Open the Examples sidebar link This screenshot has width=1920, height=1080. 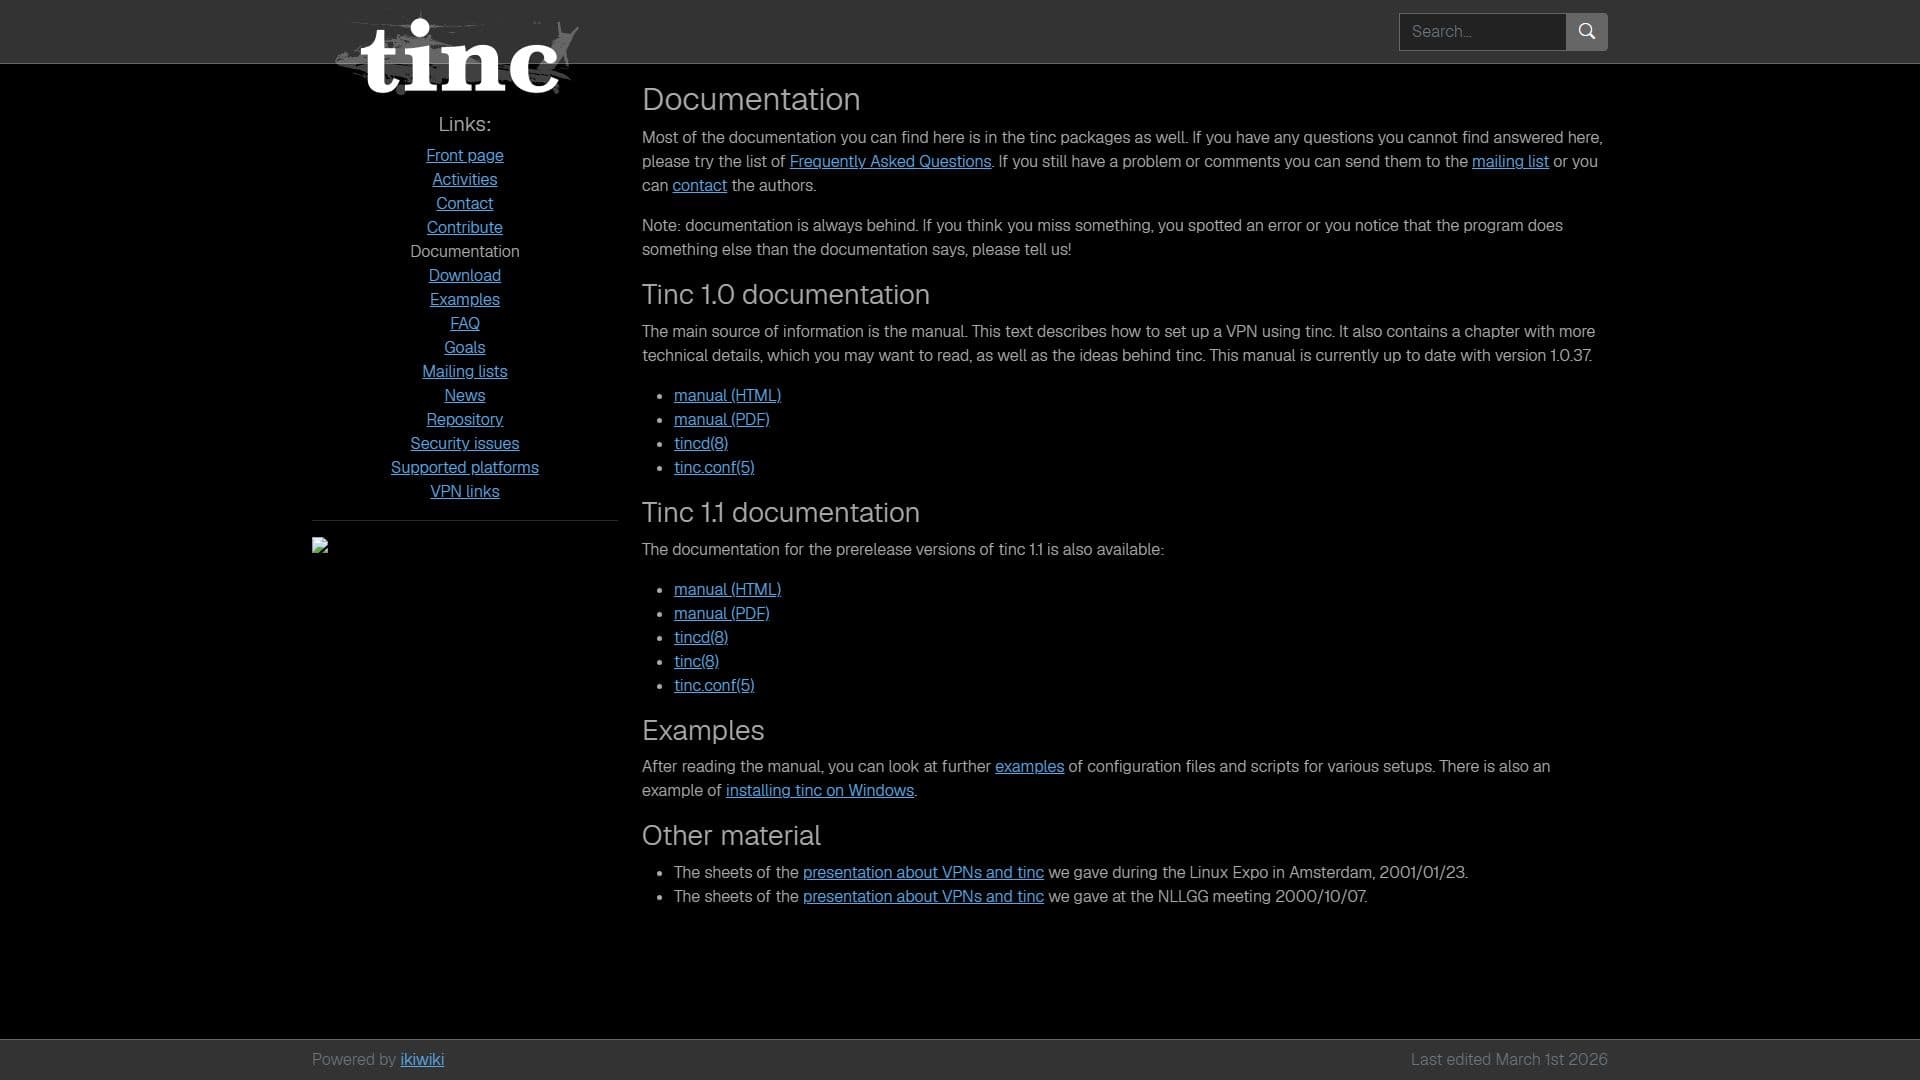pyautogui.click(x=465, y=299)
